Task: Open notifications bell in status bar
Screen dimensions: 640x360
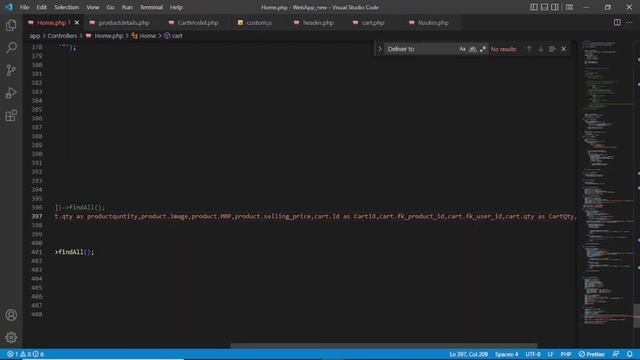Action: tap(629, 354)
